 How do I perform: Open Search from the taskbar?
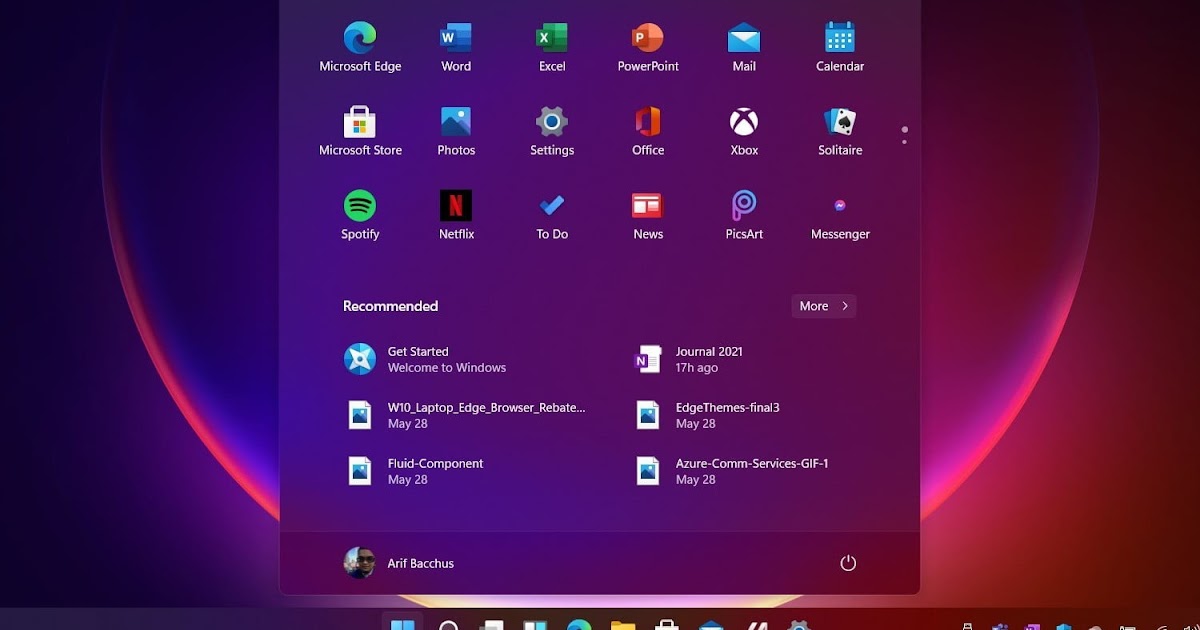[x=449, y=626]
